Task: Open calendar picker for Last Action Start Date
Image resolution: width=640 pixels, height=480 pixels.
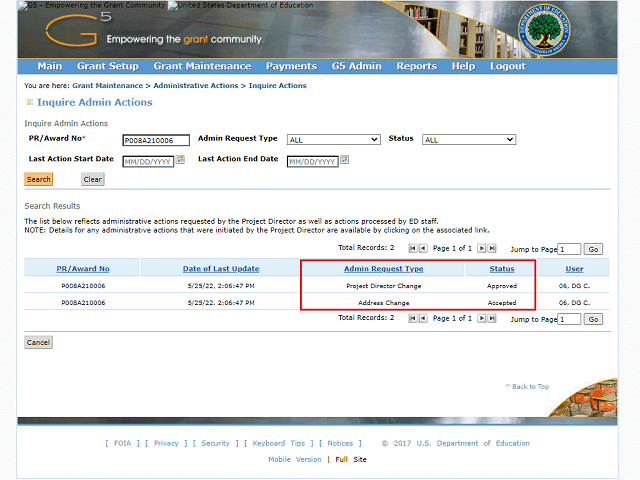Action: [180, 160]
